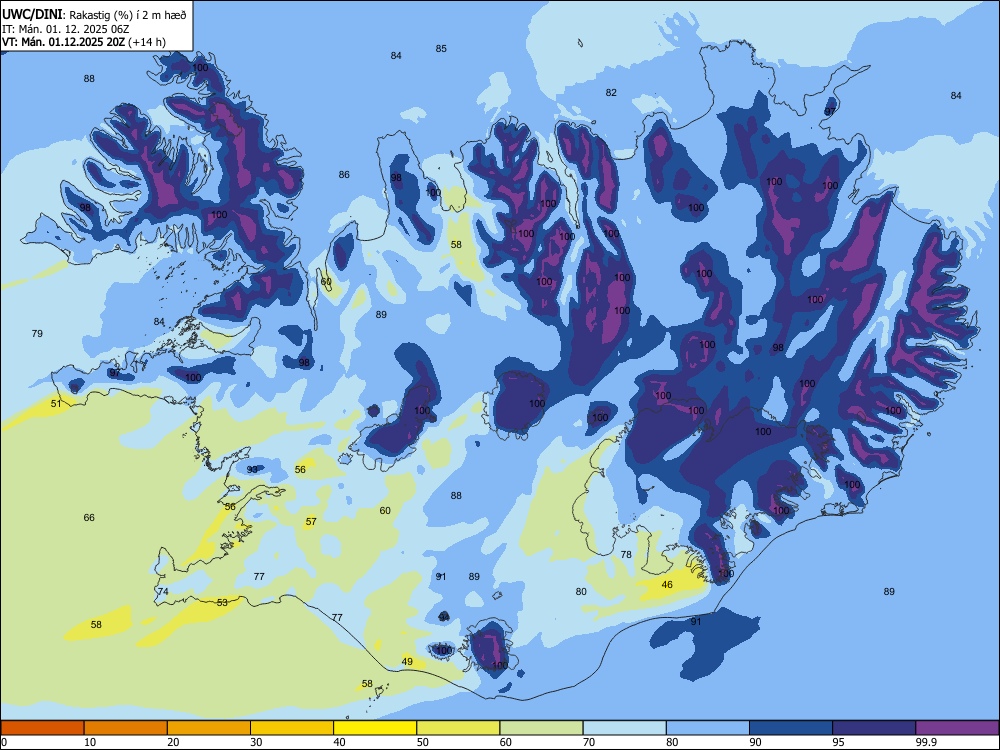Viewport: 1000px width, 750px height.
Task: Click the pale yellow 50–60 legend swatch
Action: [x=458, y=728]
